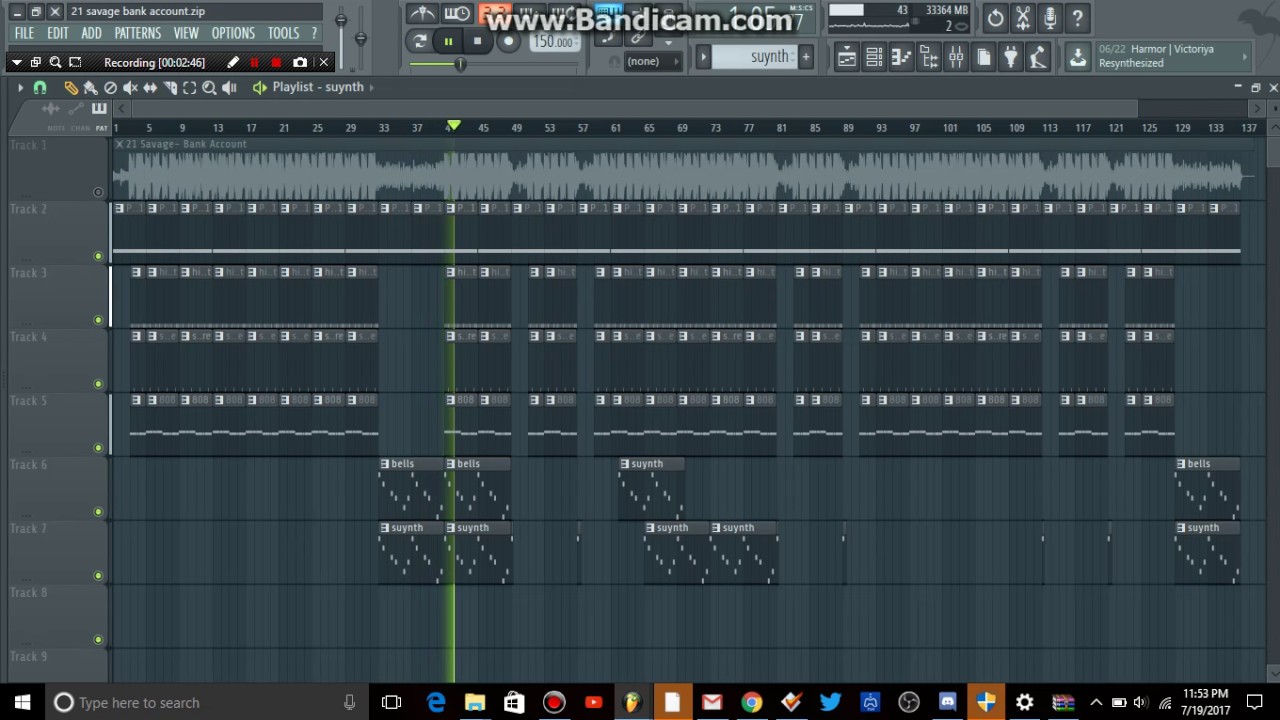1280x720 pixels.
Task: Open the clip menu of suynth on Track 6
Action: click(625, 464)
